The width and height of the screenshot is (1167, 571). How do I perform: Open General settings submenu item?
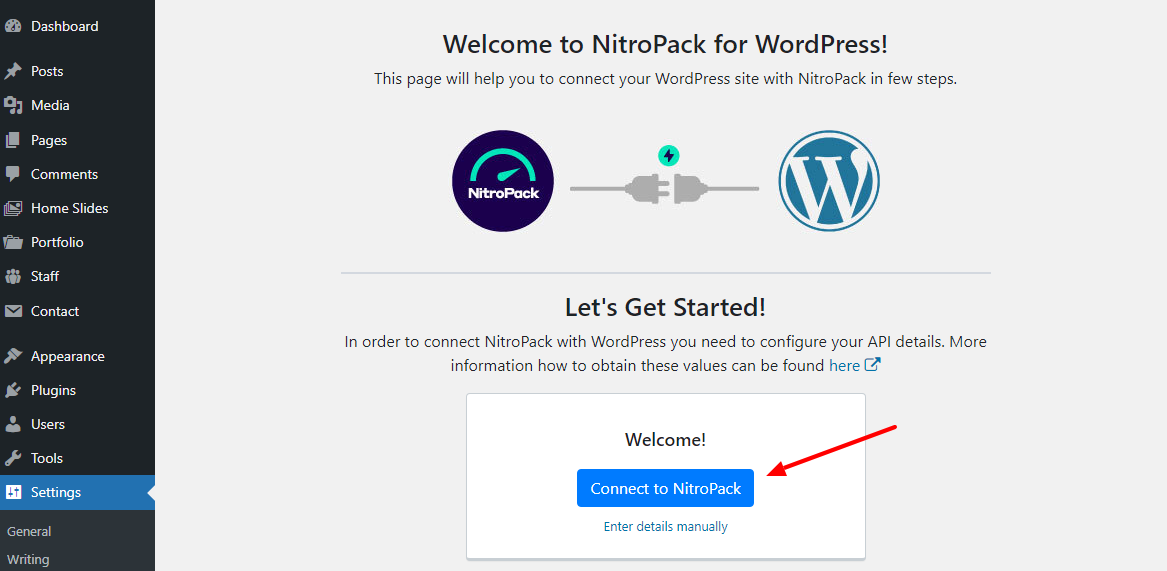pos(29,532)
